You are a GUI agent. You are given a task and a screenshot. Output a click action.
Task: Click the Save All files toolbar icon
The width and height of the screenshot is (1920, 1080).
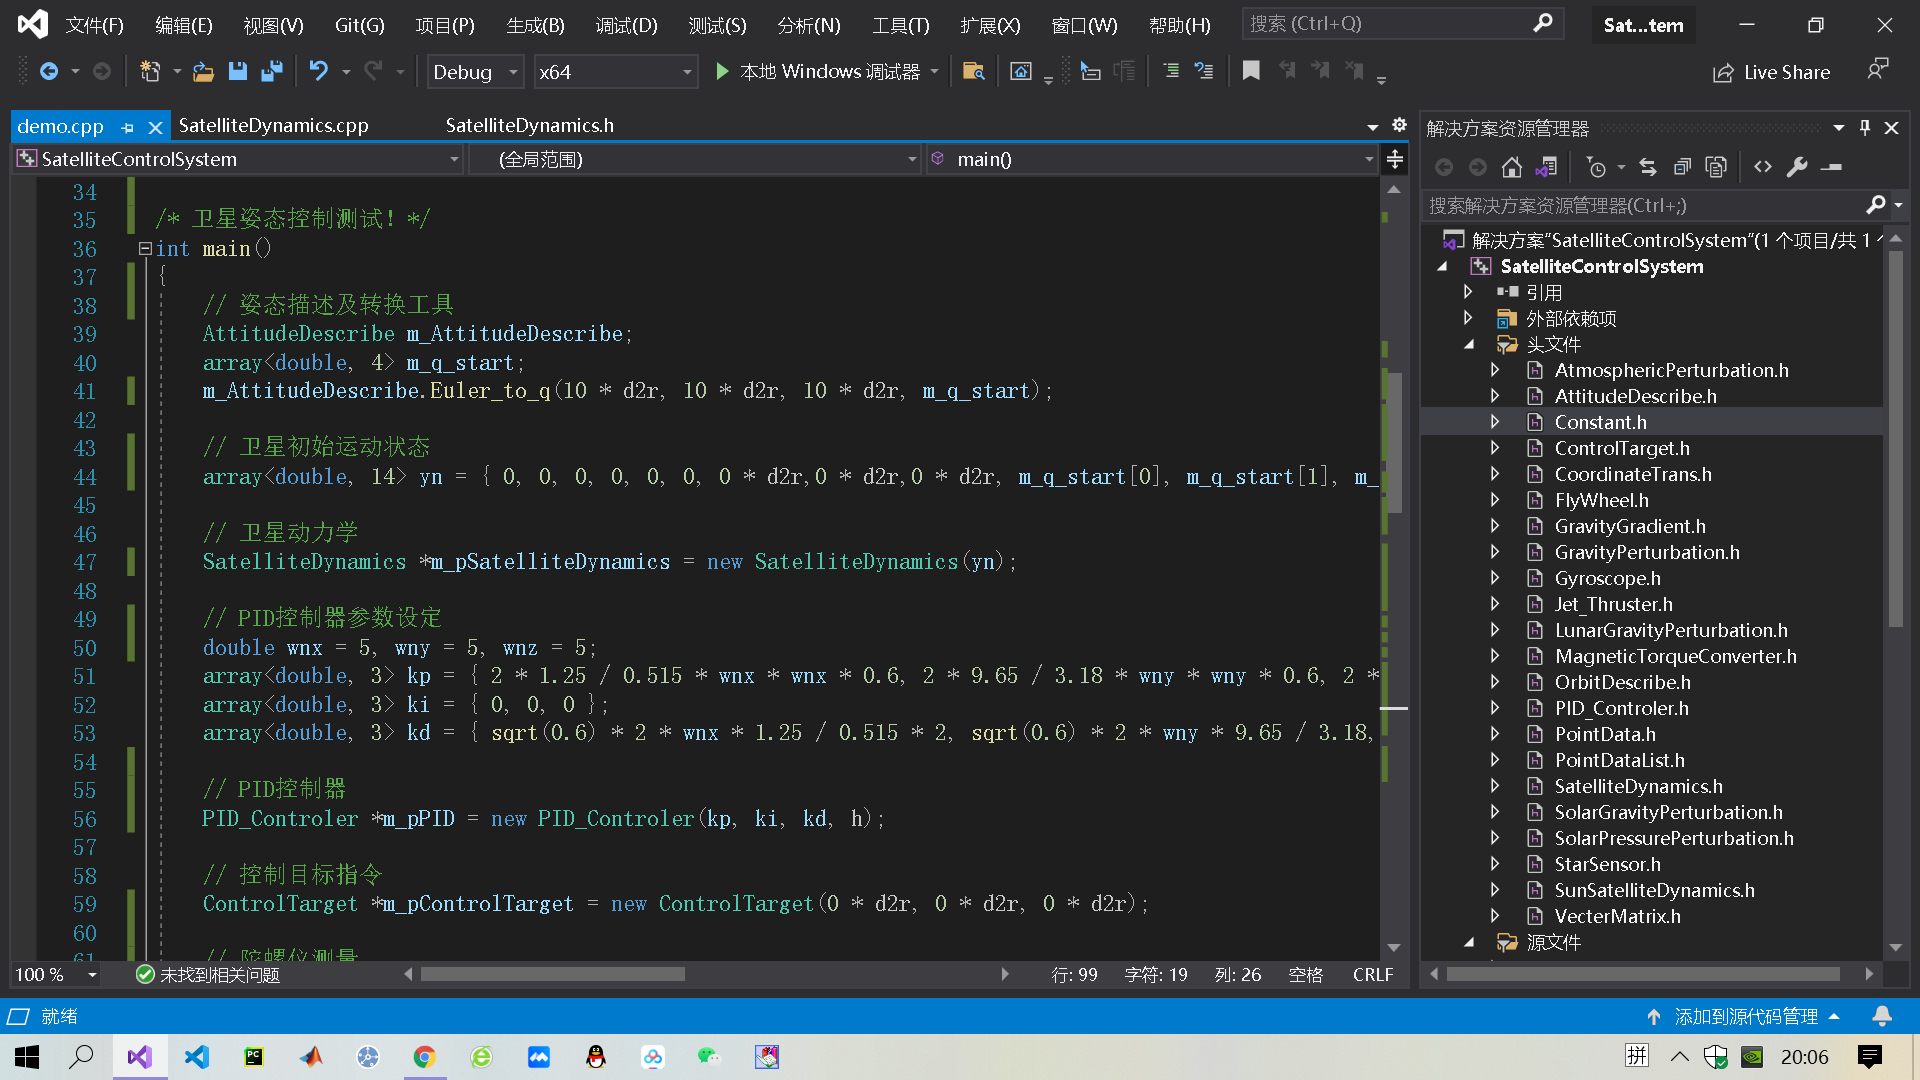coord(273,71)
